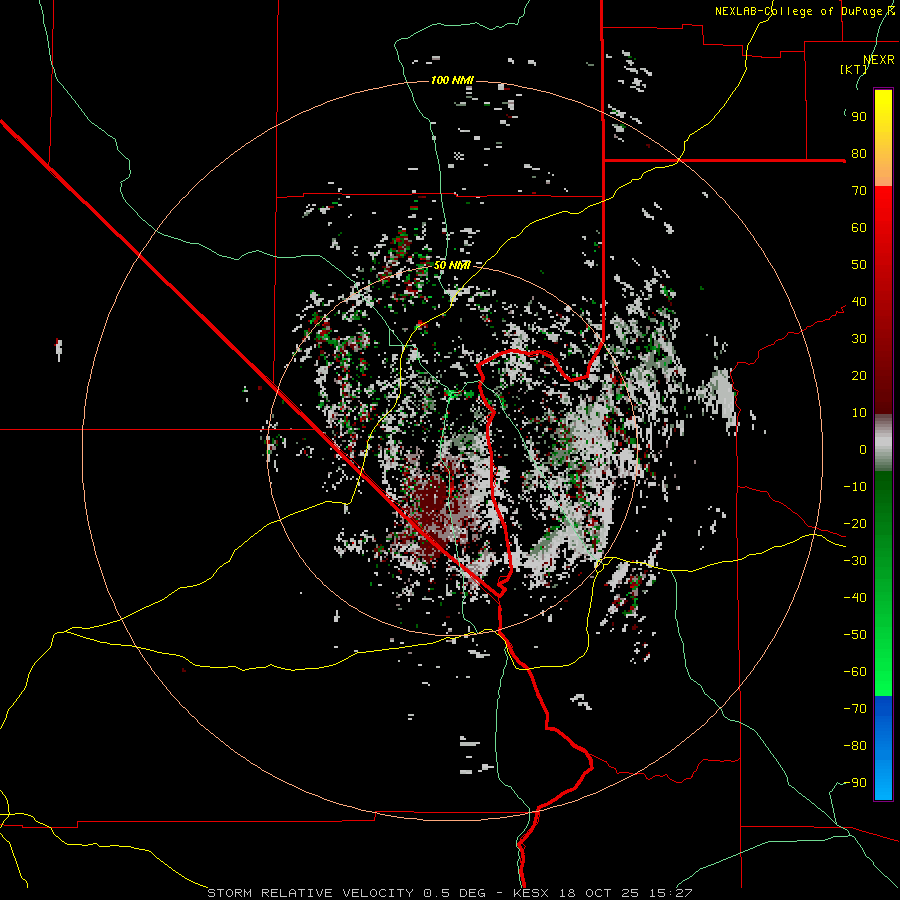
Task: Select the 10 value on velocity scale
Action: coord(859,413)
